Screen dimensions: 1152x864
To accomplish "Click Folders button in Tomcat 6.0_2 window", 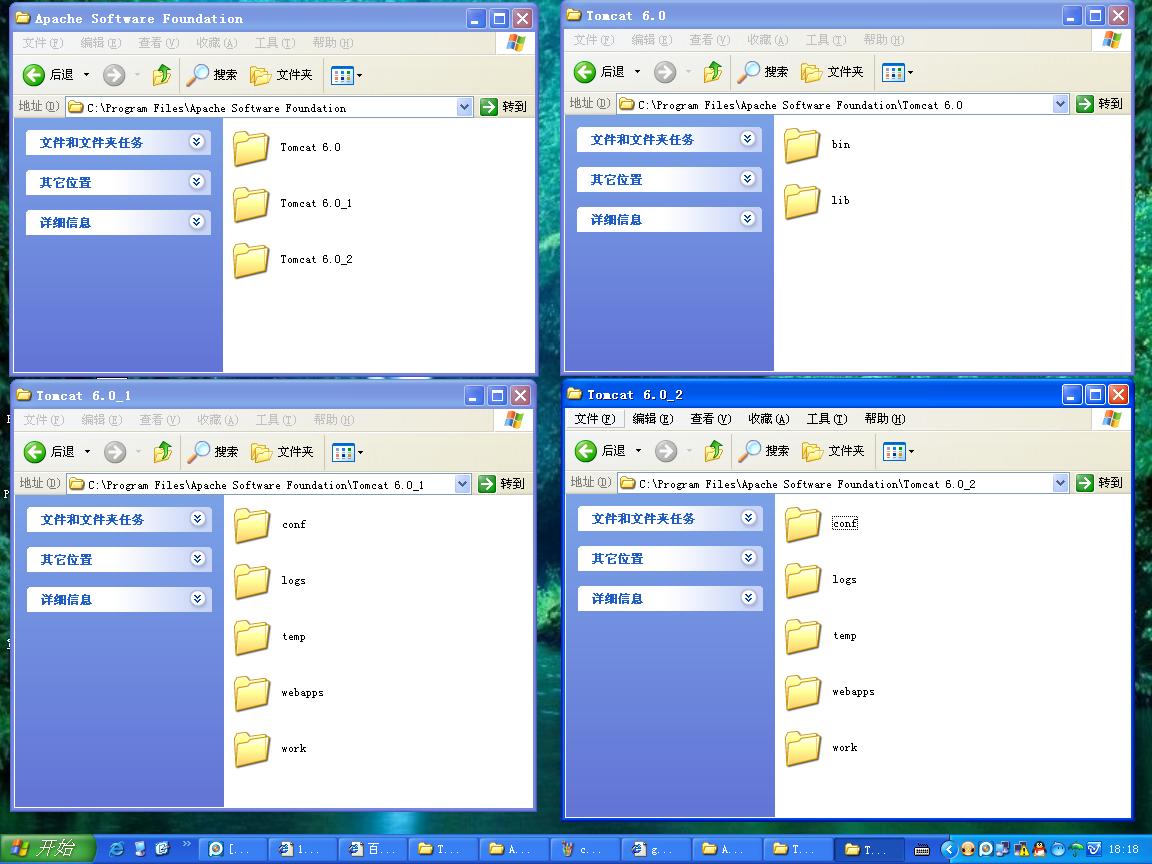I will [833, 450].
